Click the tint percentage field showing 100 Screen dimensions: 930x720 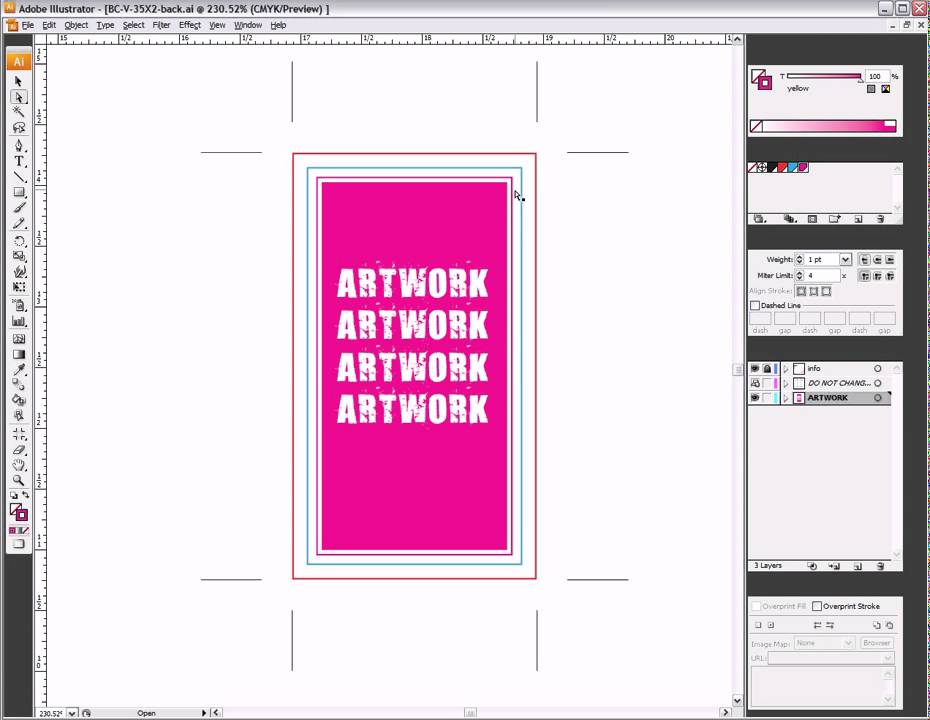coord(877,77)
